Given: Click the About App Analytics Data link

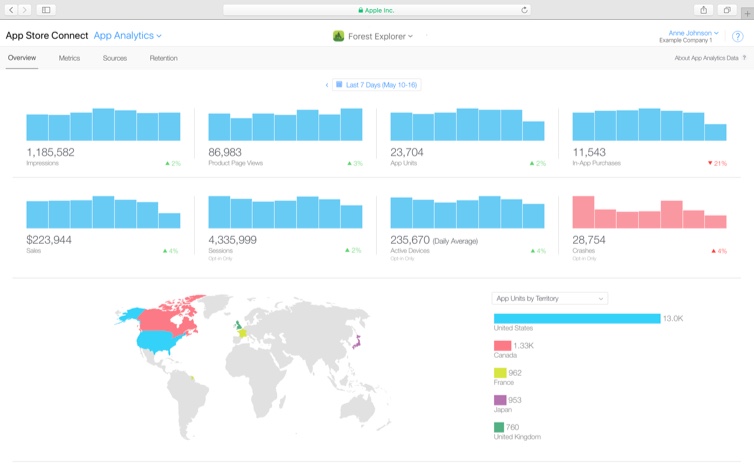Looking at the screenshot, I should point(708,58).
